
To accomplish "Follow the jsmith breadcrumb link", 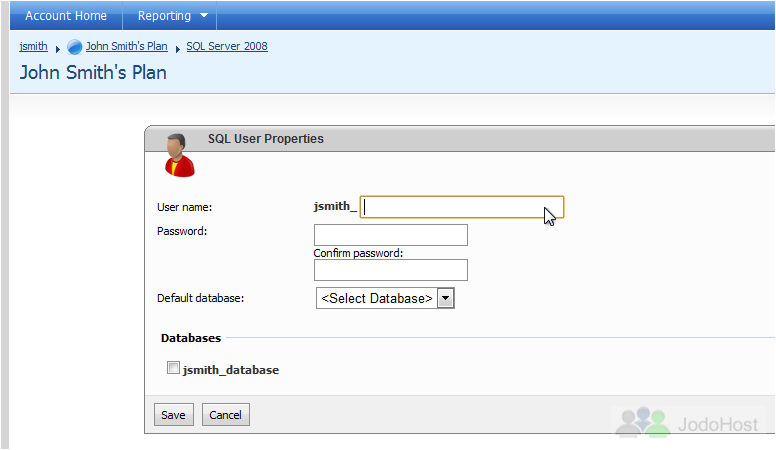I will [34, 46].
